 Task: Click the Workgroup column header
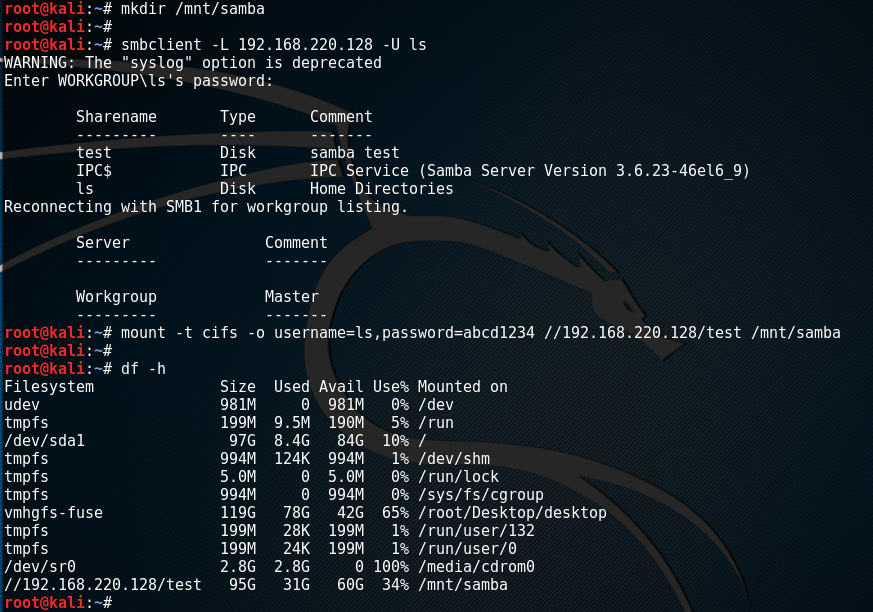[116, 297]
